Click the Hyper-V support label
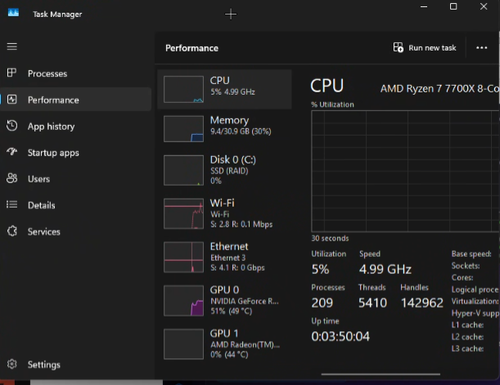The image size is (500, 385). coord(475,313)
